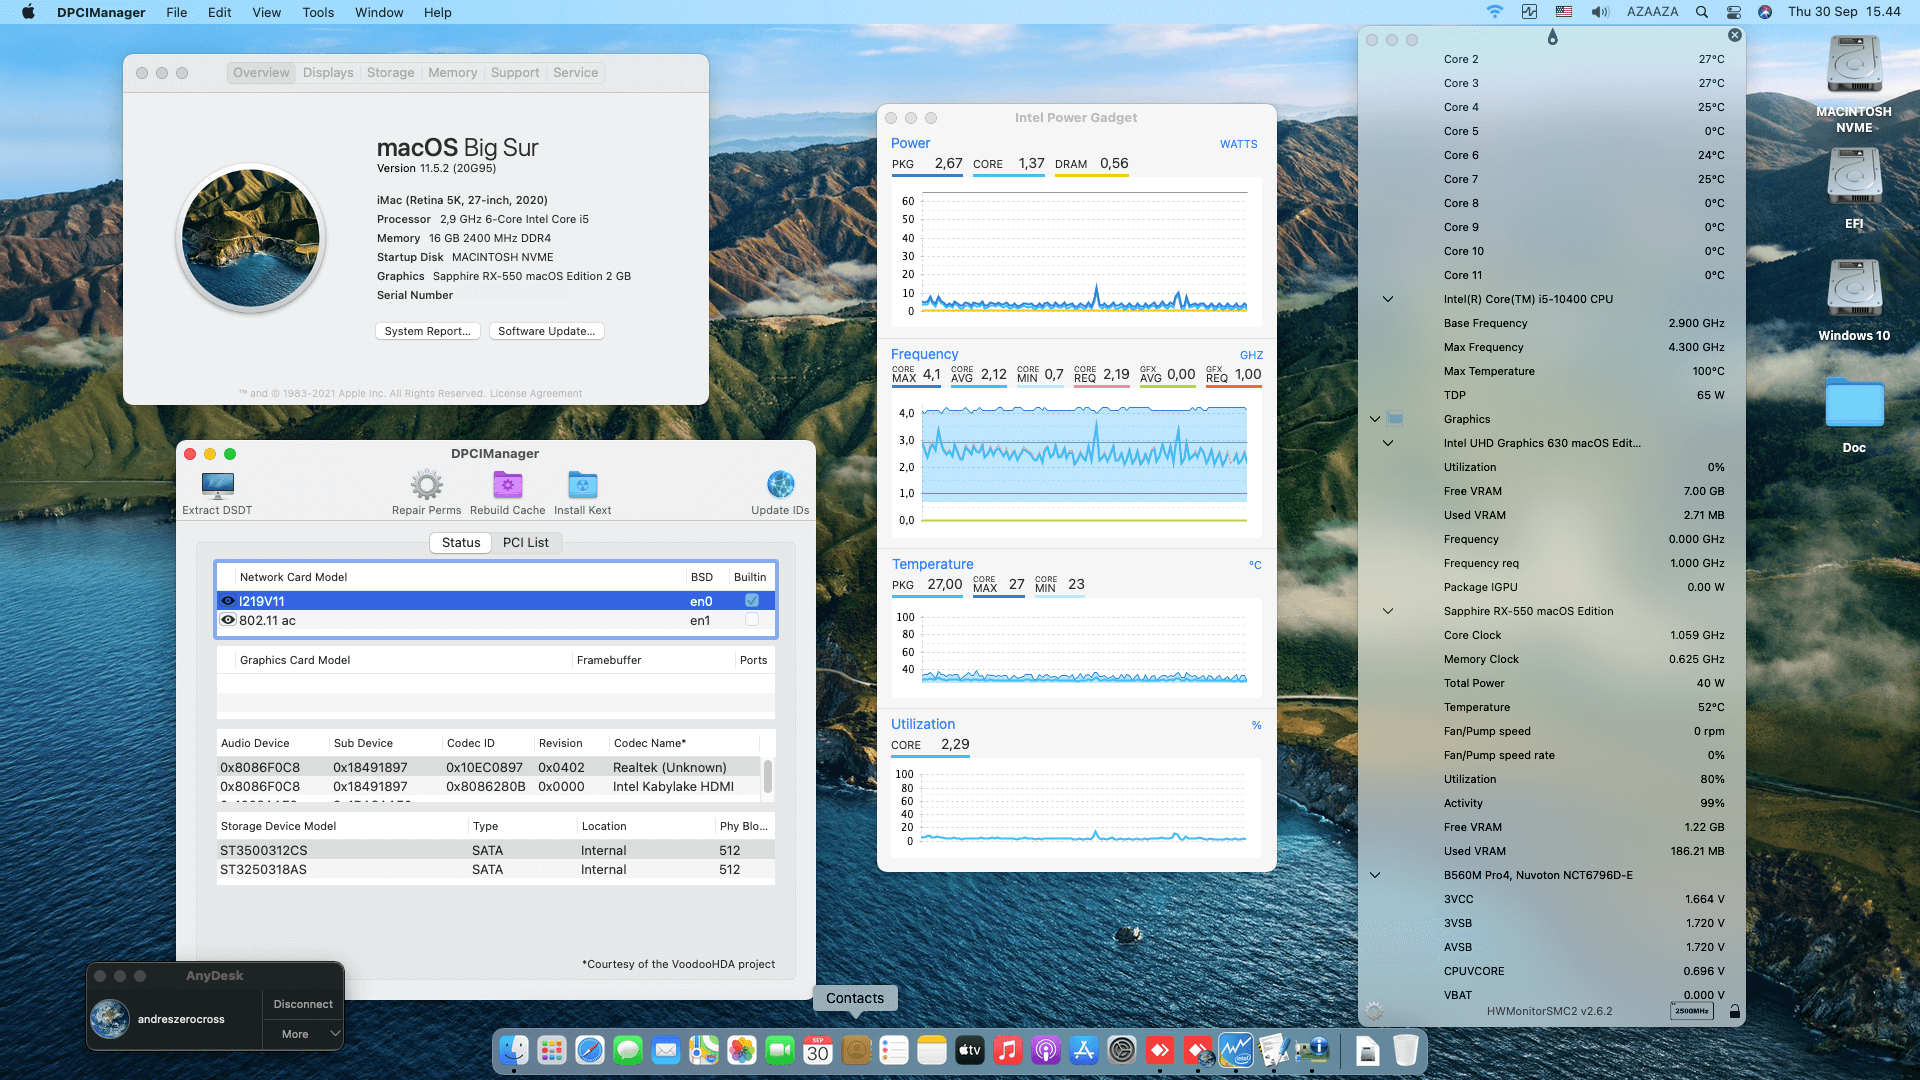
Task: Click the Install Kext toolbar icon
Action: (582, 486)
